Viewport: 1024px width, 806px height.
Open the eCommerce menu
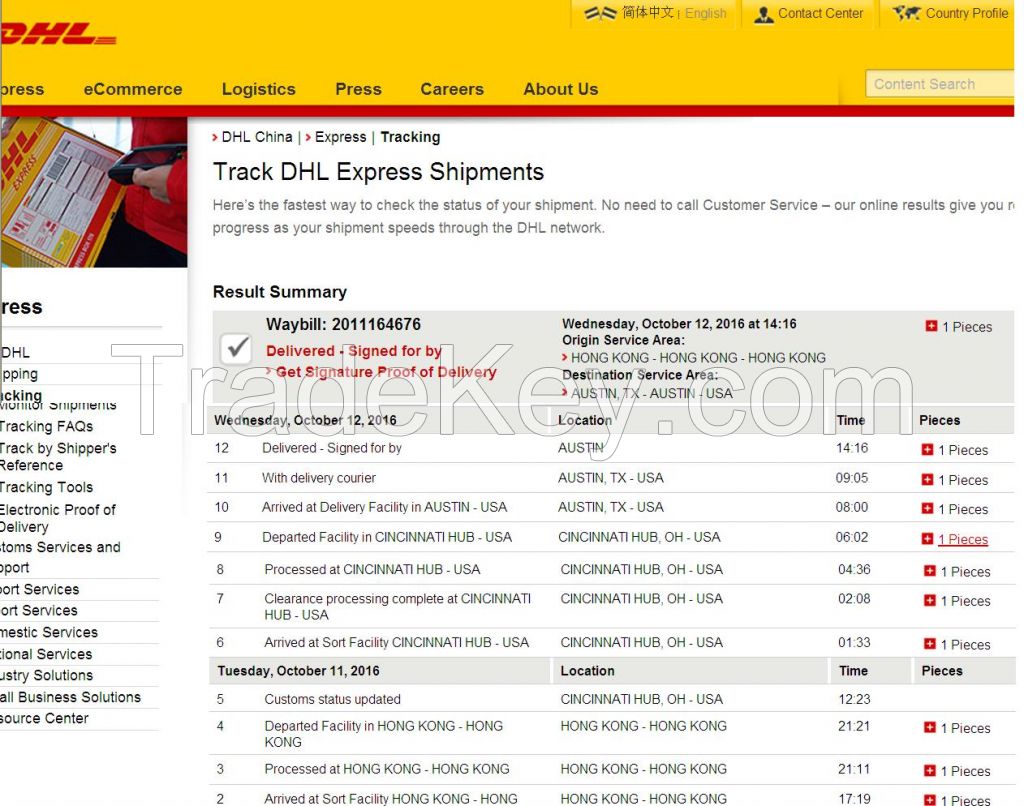tap(133, 89)
